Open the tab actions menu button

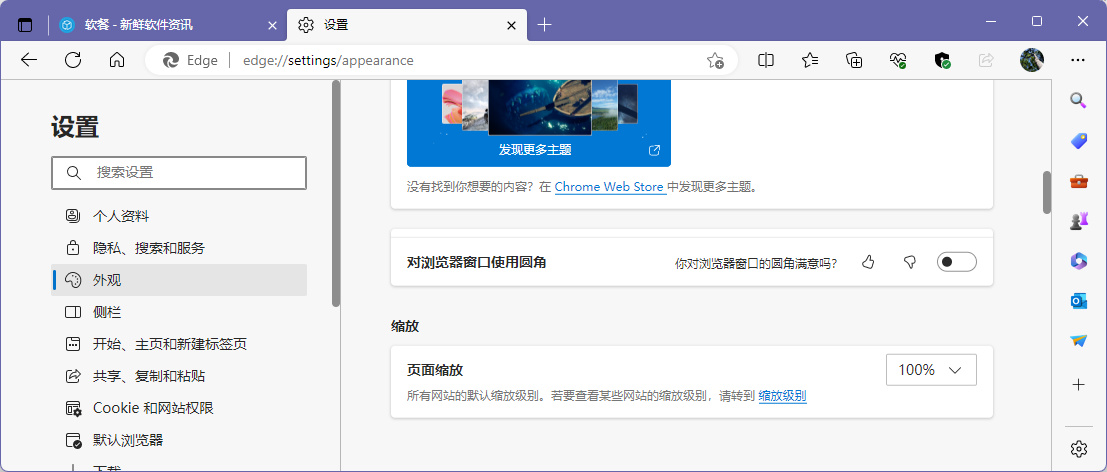(25, 25)
